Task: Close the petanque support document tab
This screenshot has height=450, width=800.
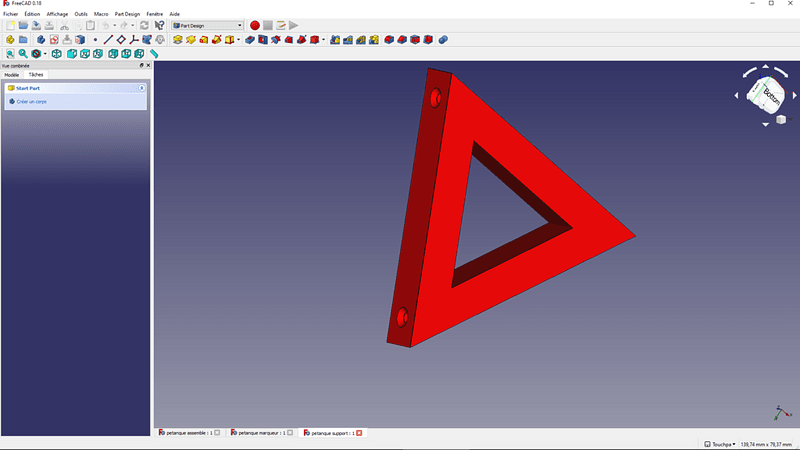Action: coord(359,433)
